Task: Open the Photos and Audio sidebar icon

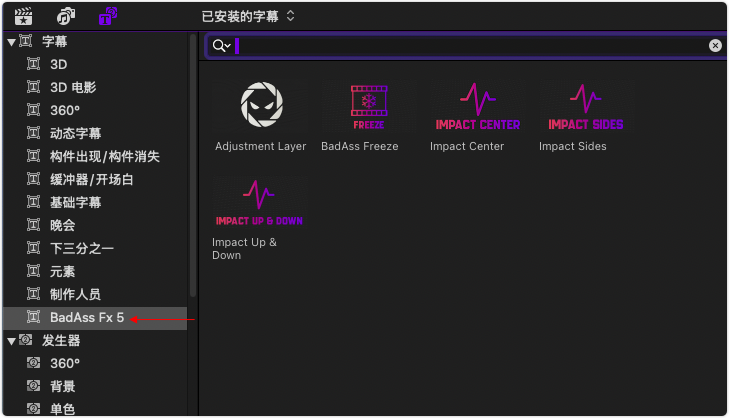Action: point(66,17)
